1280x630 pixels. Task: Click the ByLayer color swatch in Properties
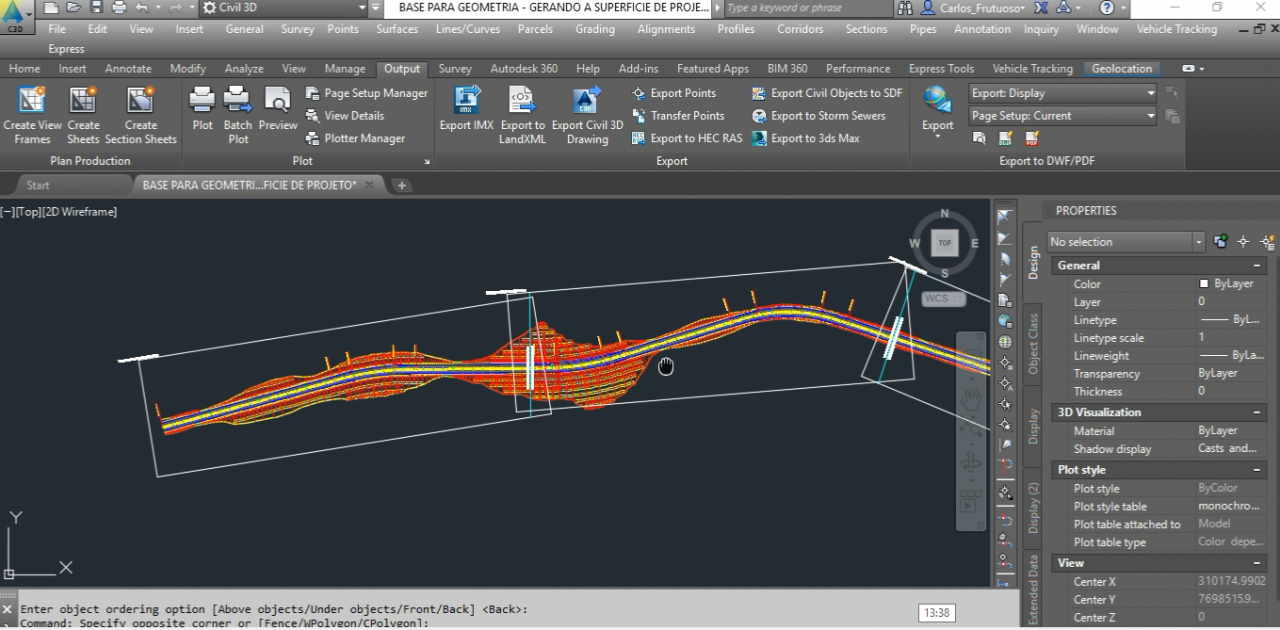click(1204, 284)
